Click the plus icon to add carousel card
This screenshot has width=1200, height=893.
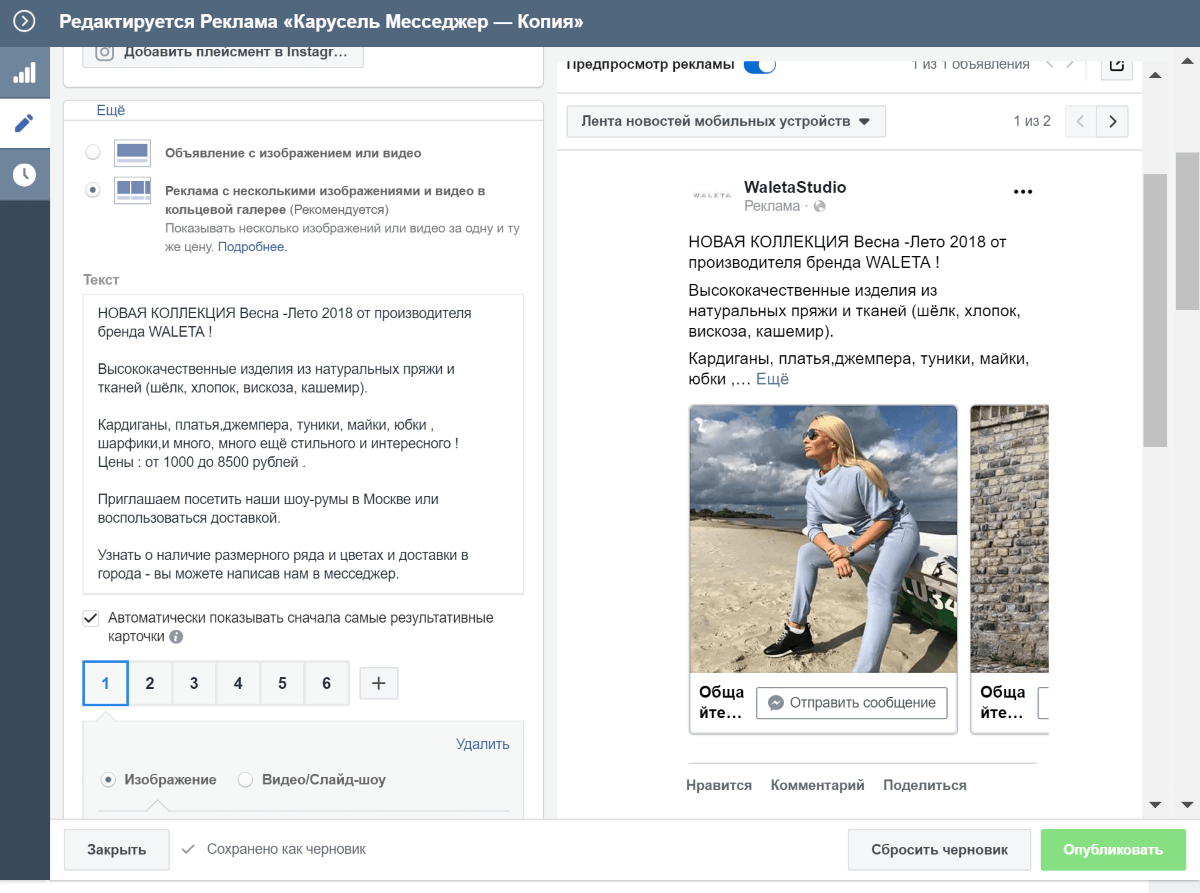(379, 683)
